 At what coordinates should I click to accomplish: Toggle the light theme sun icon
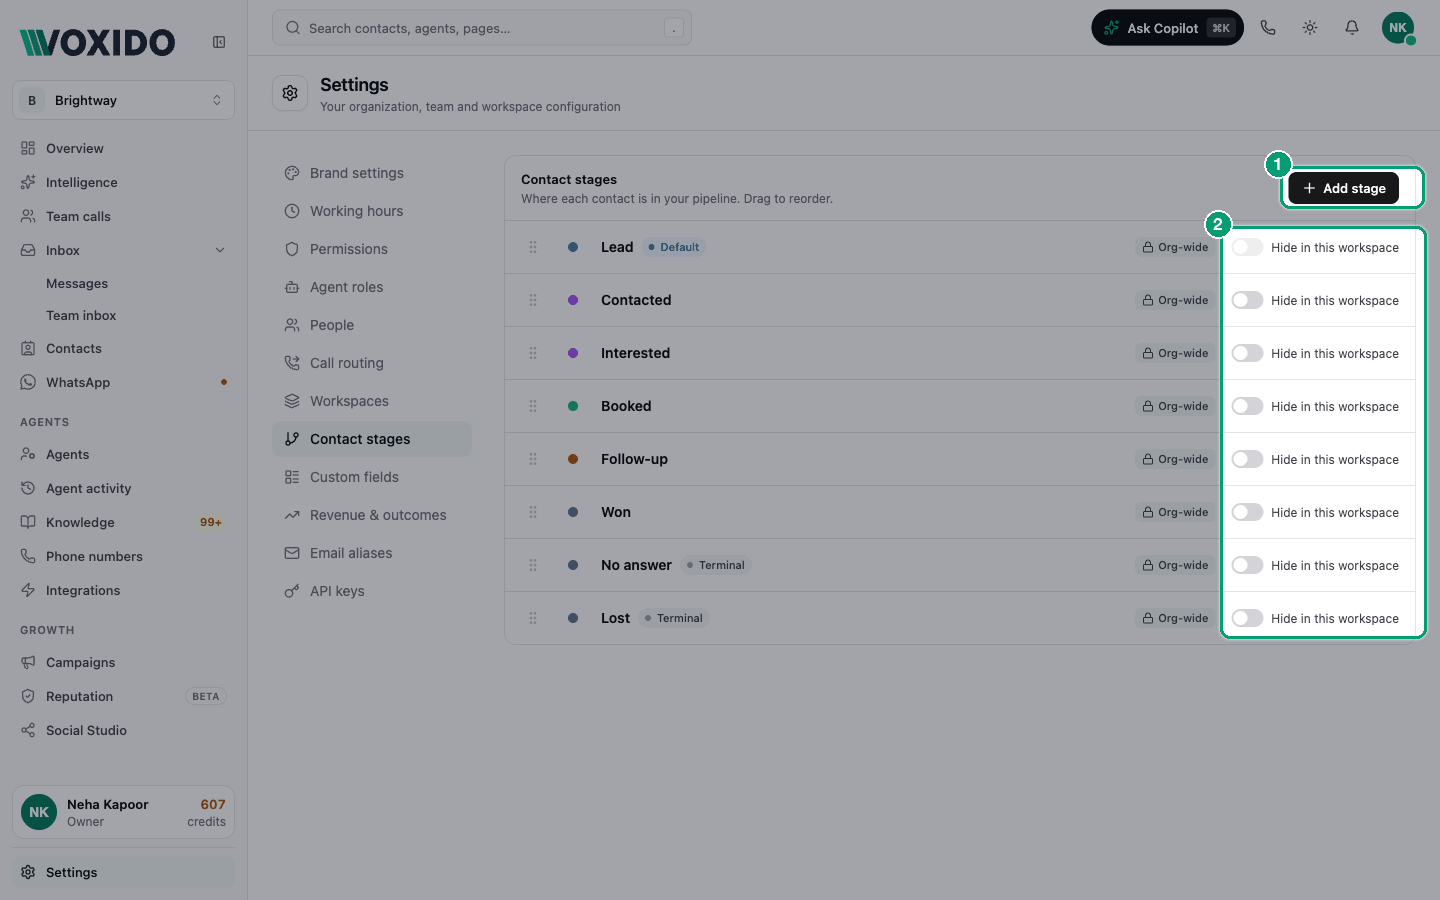[1310, 28]
